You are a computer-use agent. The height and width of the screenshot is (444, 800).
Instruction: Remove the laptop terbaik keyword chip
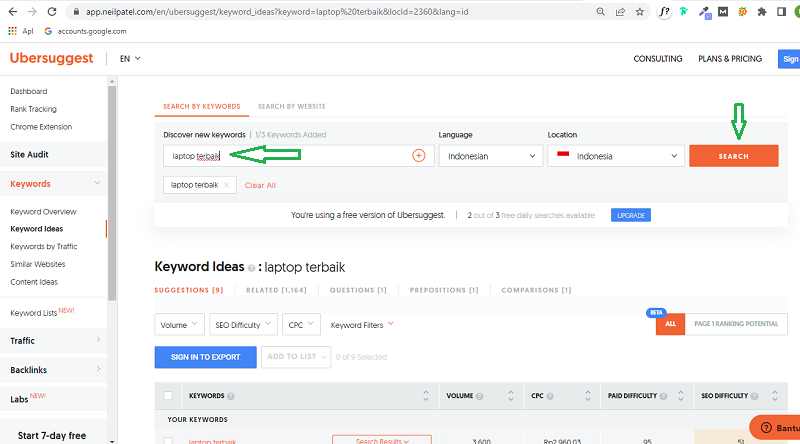(x=226, y=185)
